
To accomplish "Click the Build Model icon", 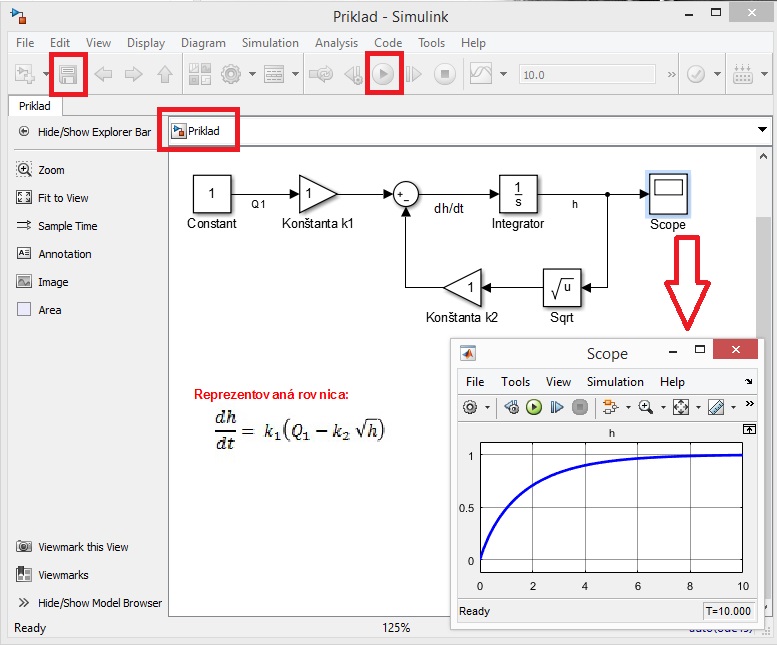I will click(743, 74).
